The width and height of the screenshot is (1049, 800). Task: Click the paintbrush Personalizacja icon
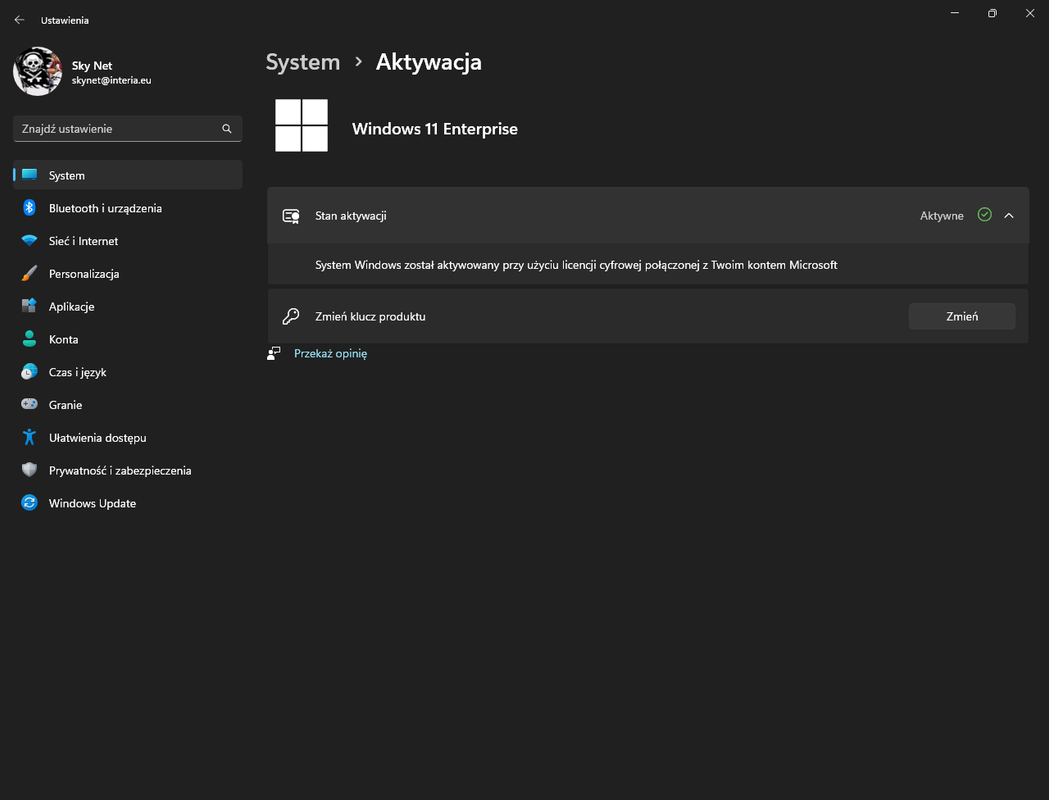(29, 273)
